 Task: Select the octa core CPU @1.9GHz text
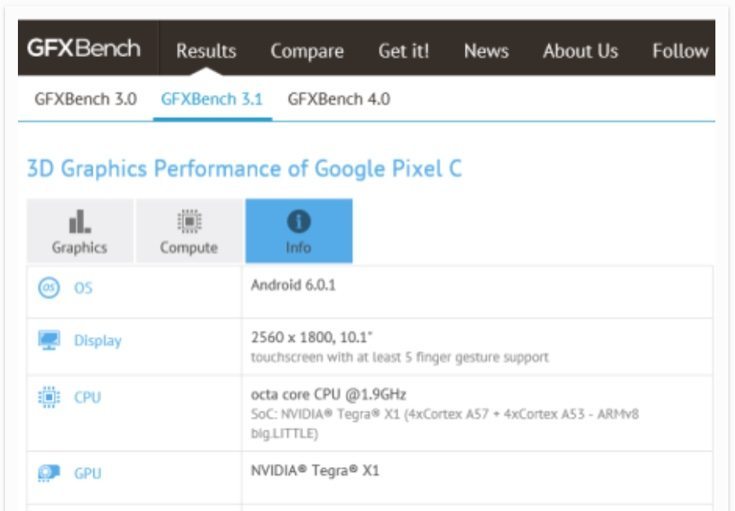click(x=328, y=395)
